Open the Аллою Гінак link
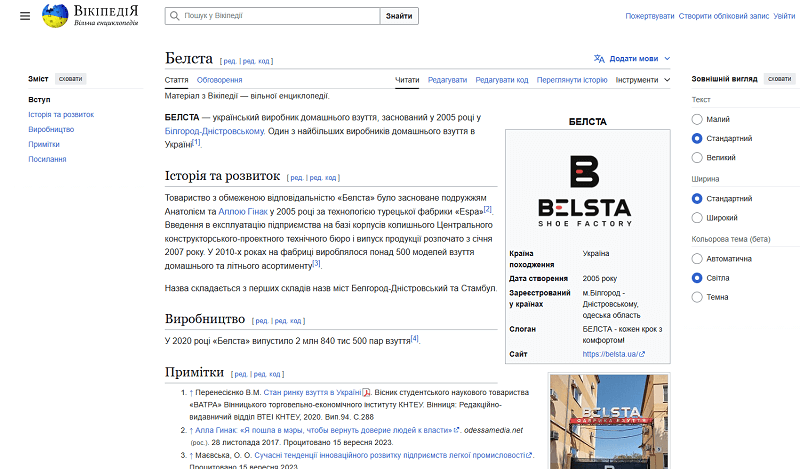The image size is (800, 469). pos(243,211)
